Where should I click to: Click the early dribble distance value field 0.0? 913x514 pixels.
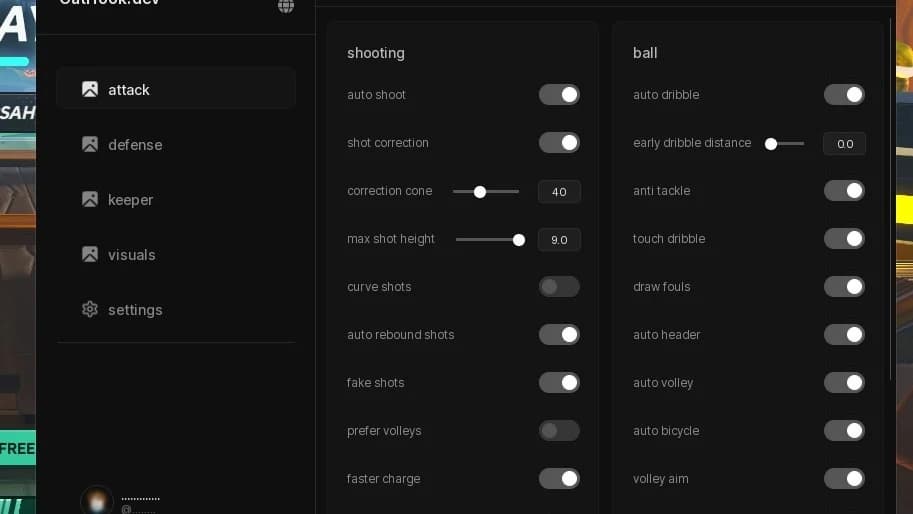(x=844, y=144)
